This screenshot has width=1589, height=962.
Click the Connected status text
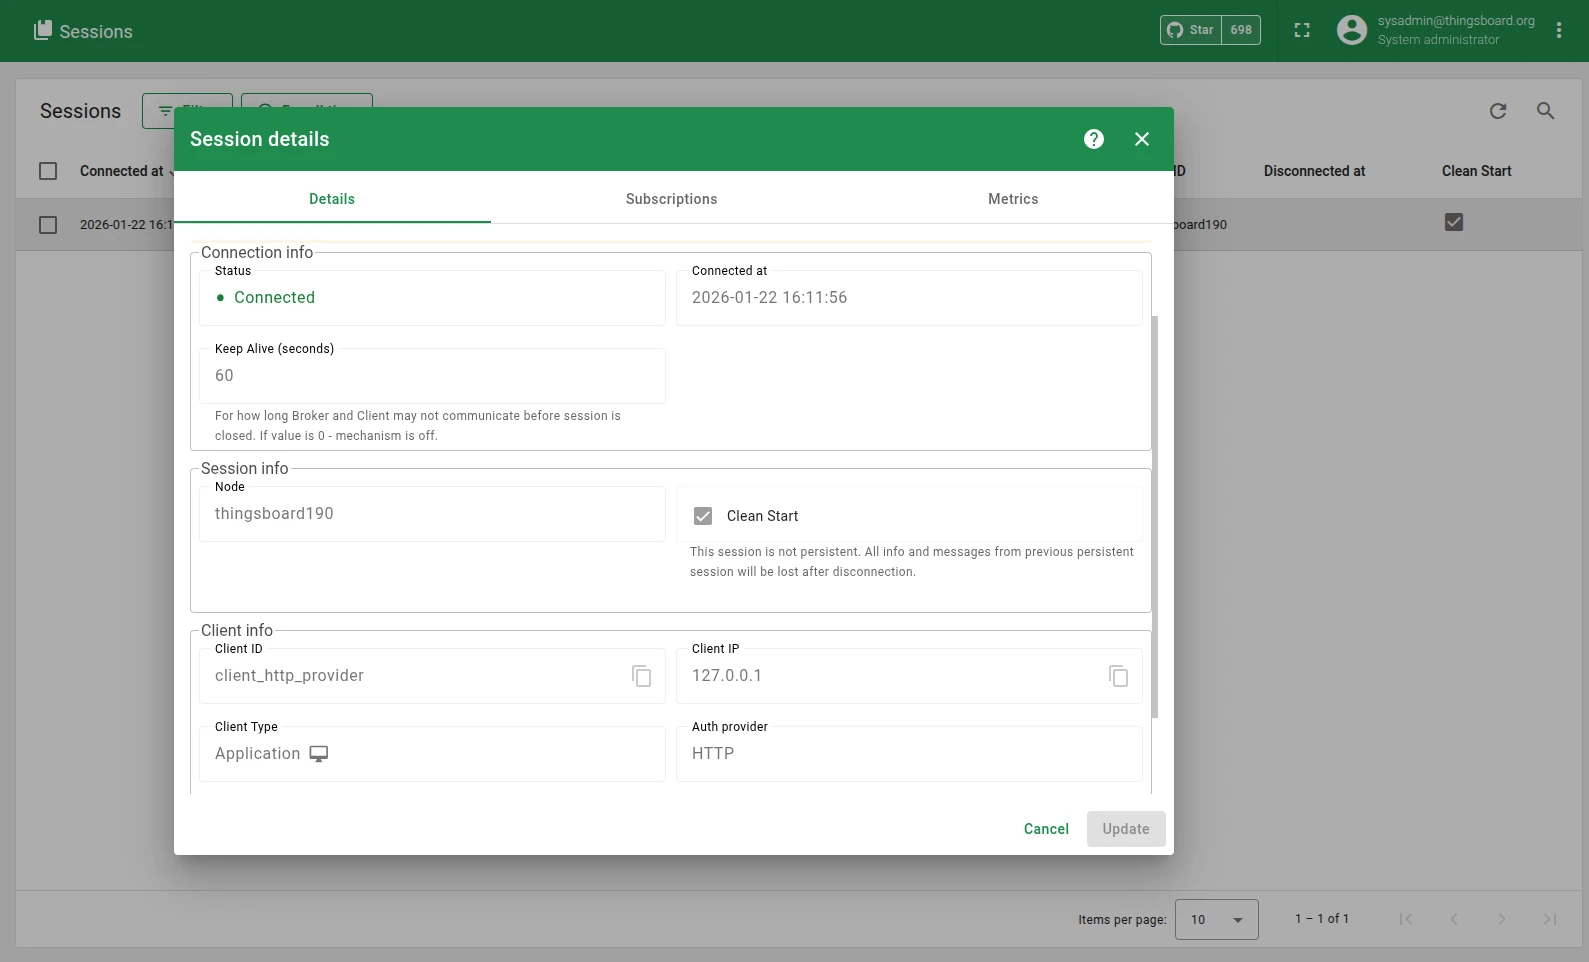(274, 298)
